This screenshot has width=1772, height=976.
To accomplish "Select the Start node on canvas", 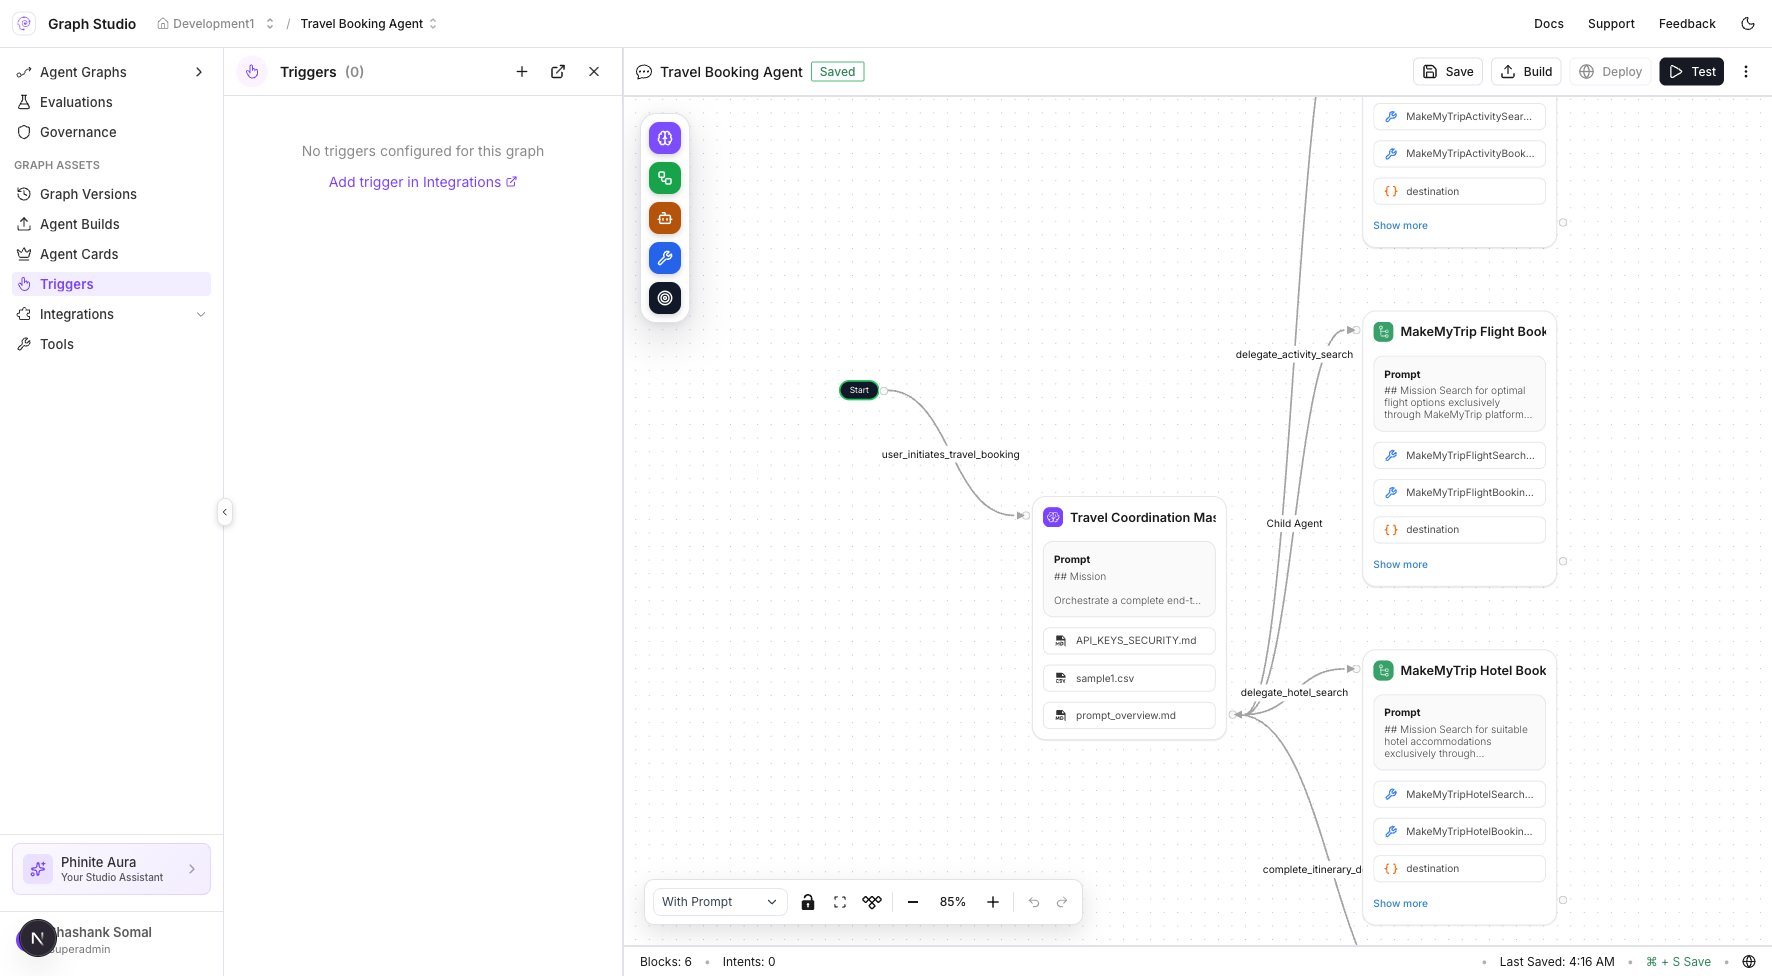I will tap(859, 390).
